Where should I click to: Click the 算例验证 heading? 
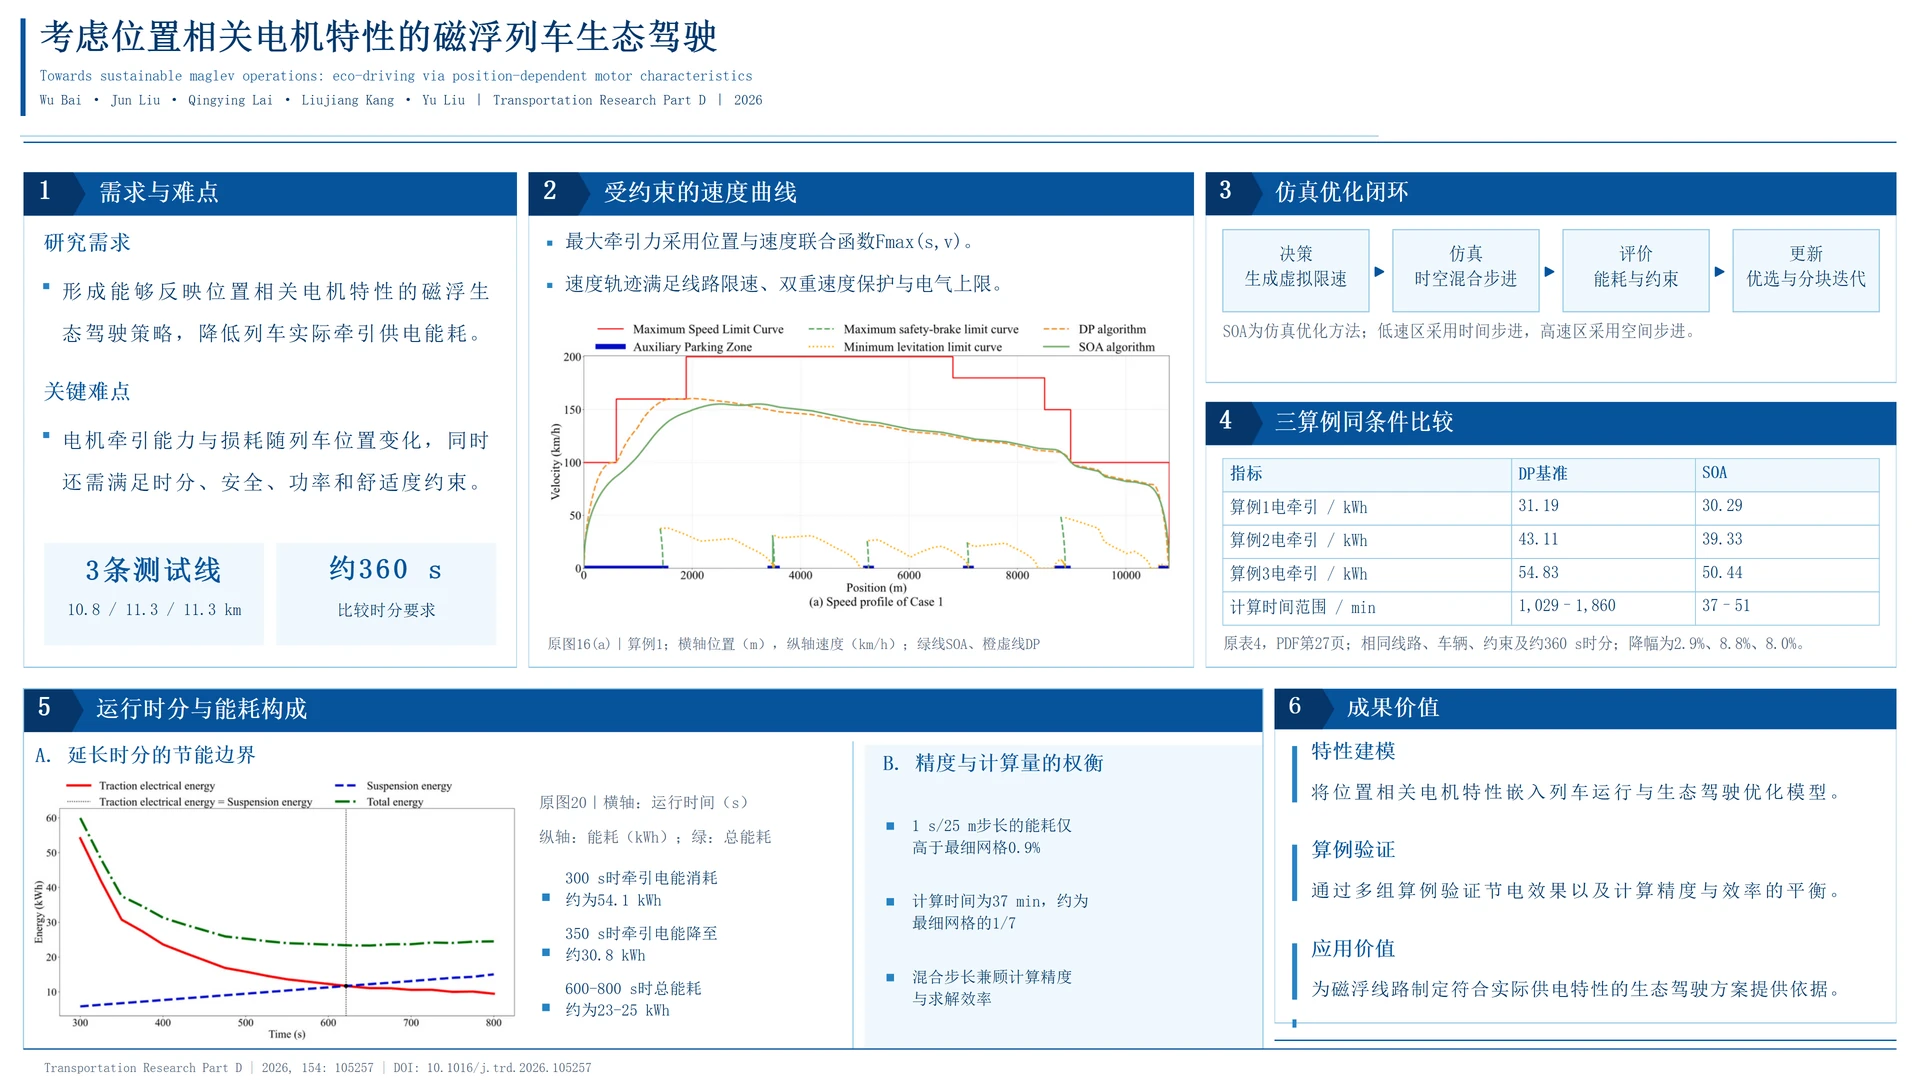pos(1353,850)
